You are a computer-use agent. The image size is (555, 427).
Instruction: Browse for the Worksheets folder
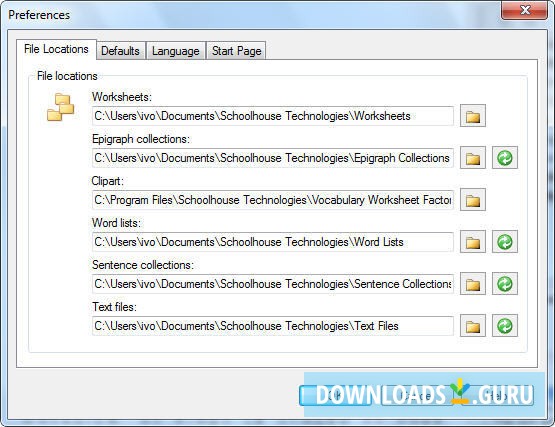pyautogui.click(x=473, y=115)
